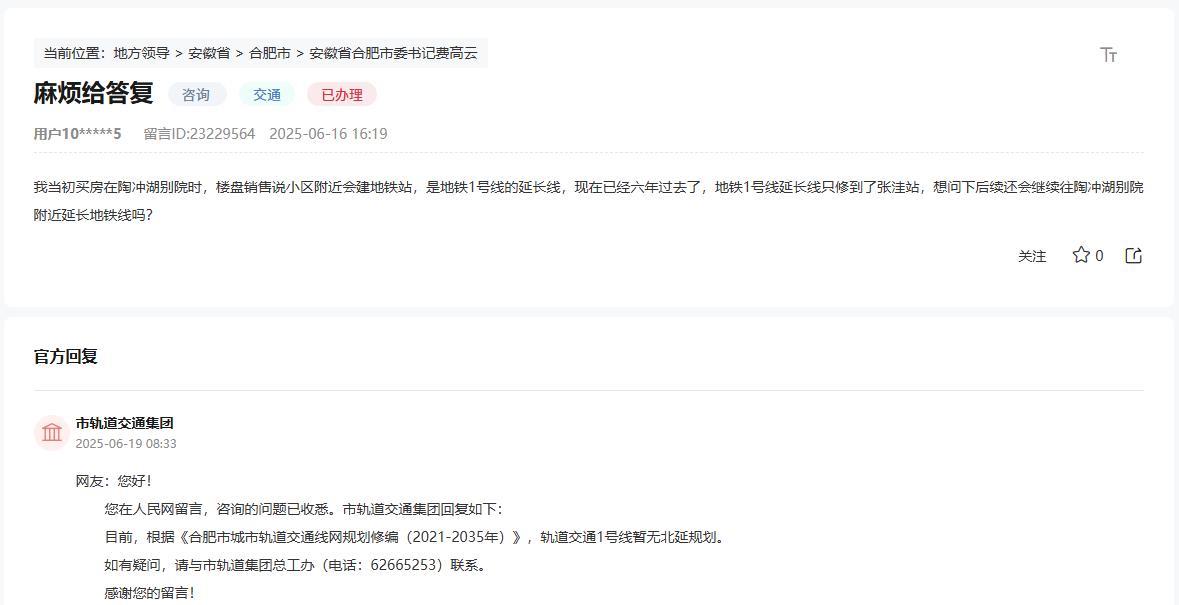
Task: Click responder name 市轨道交通集团
Action: point(125,423)
